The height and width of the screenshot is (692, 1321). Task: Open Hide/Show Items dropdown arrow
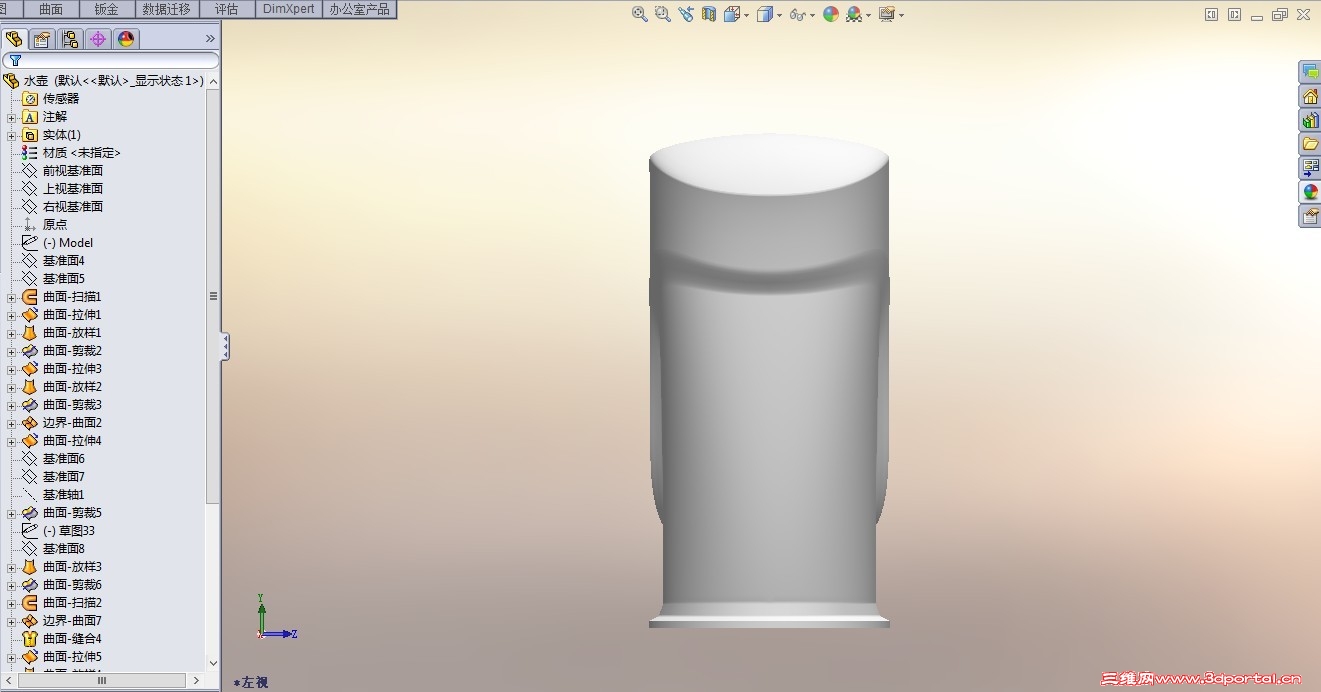pos(812,15)
